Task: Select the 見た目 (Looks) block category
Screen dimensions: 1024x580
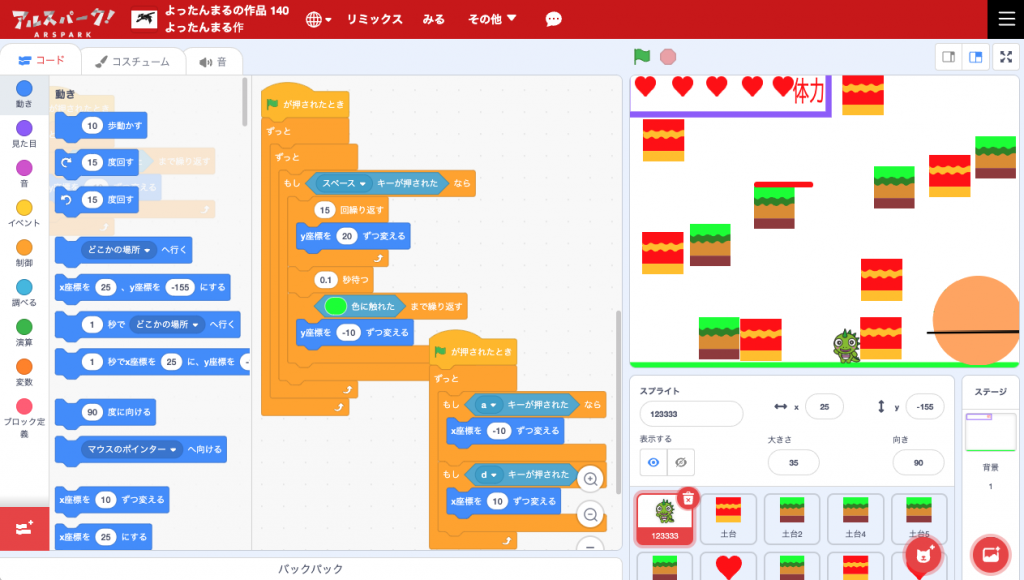Action: click(x=24, y=133)
